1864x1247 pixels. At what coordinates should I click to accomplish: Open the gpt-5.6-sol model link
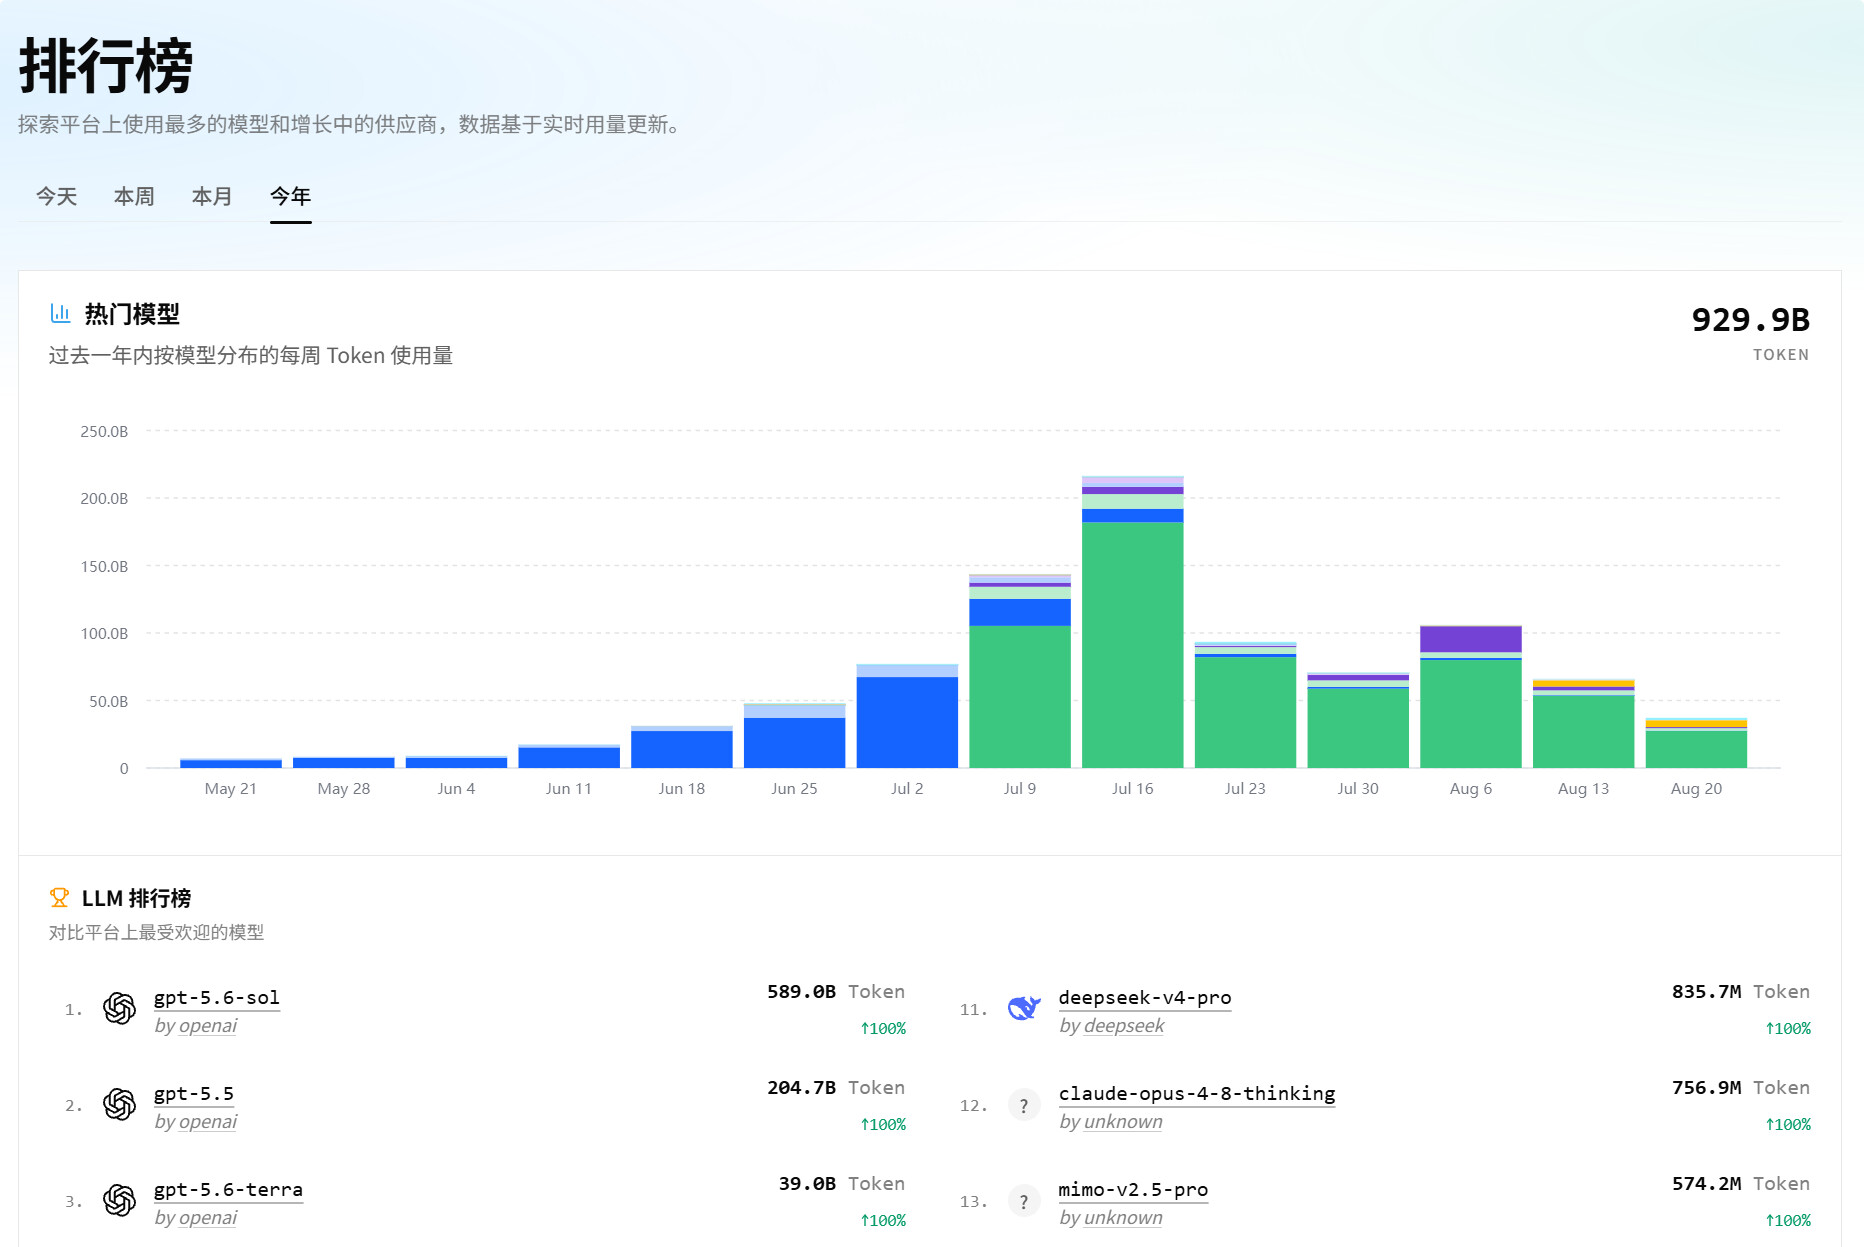coord(217,998)
